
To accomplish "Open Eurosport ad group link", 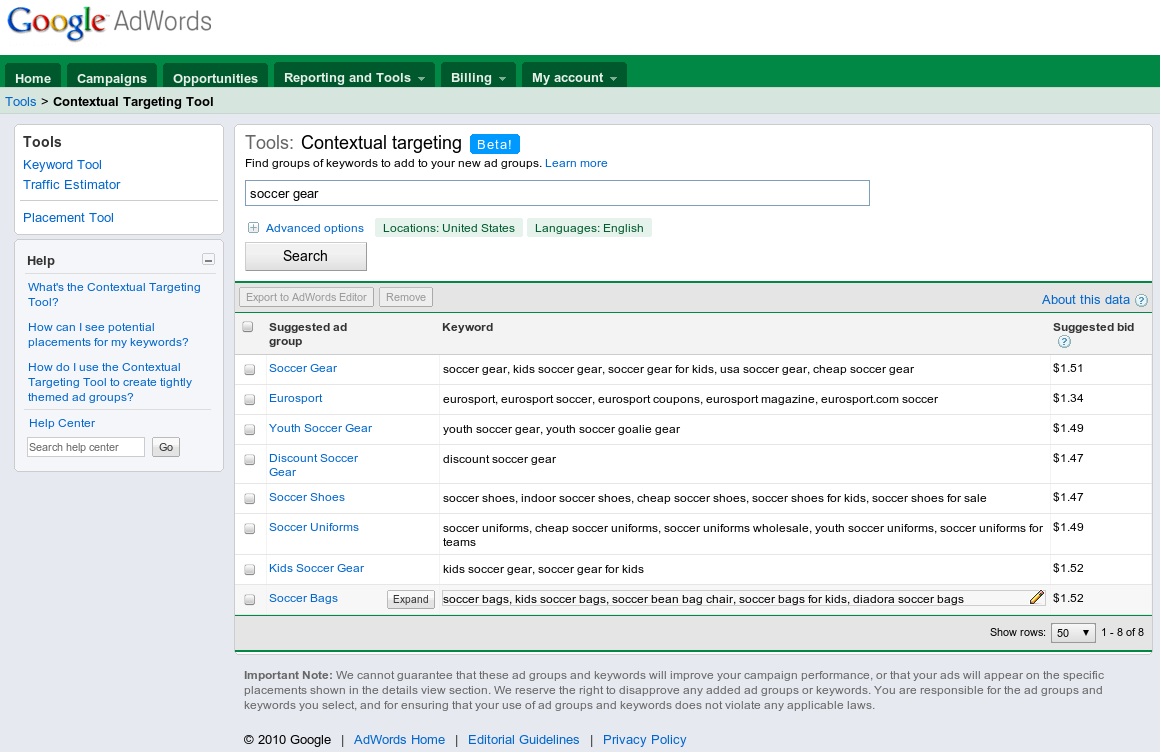I will [x=295, y=398].
